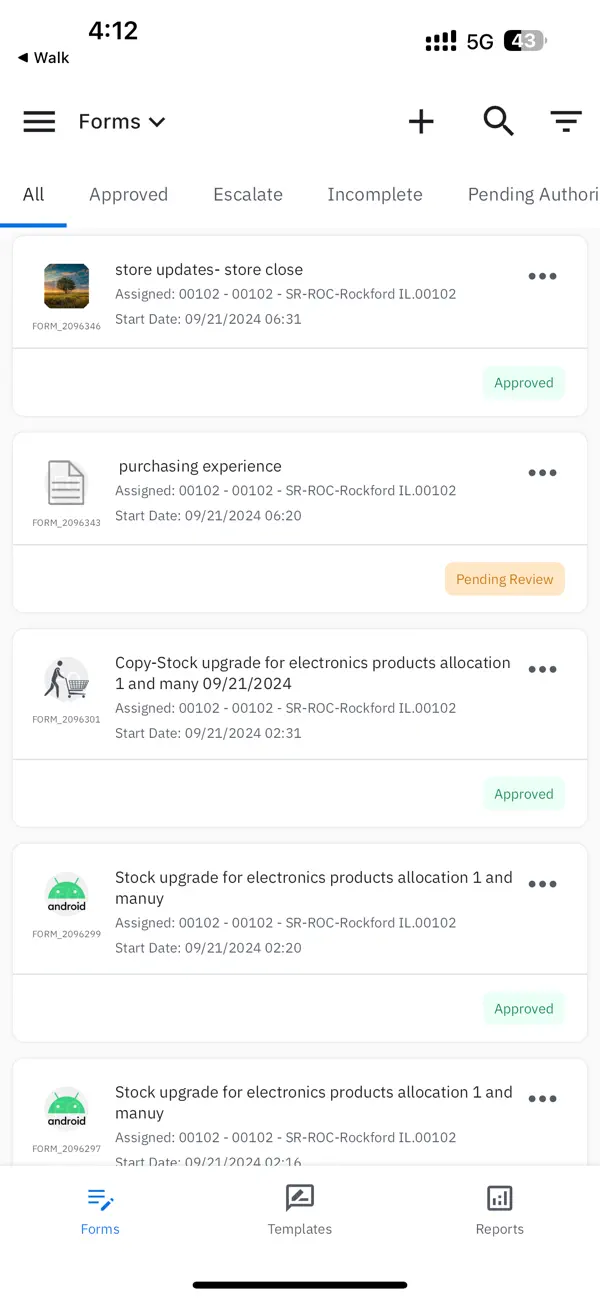Click the Pending Review badge on purchasing experience

pyautogui.click(x=504, y=579)
